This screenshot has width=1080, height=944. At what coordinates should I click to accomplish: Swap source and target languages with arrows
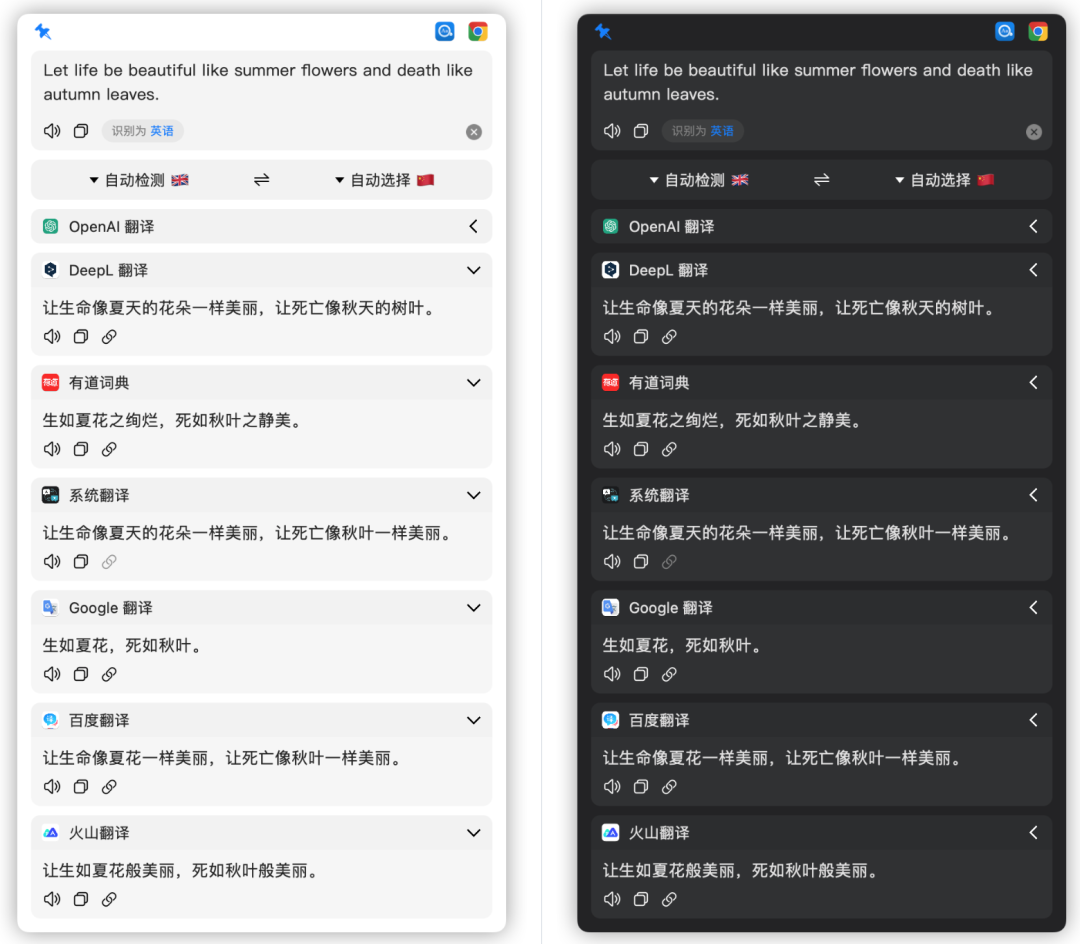[260, 180]
